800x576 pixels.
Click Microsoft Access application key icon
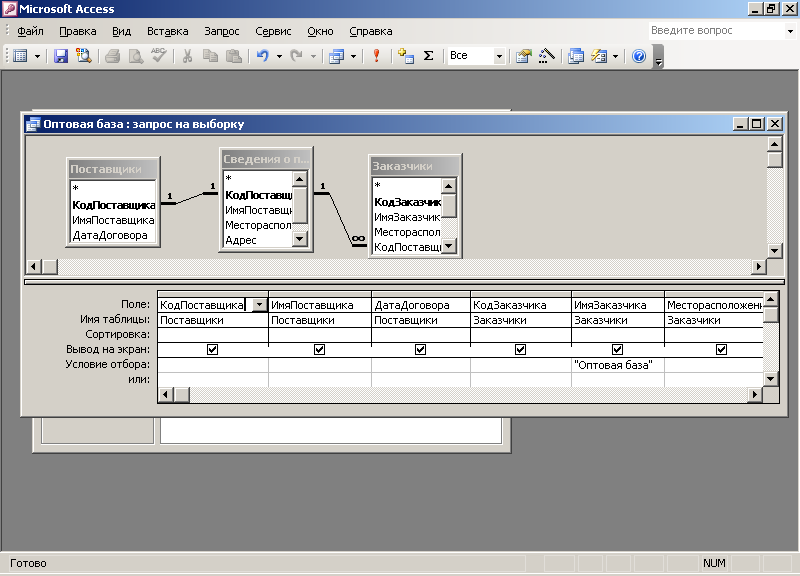[10, 9]
